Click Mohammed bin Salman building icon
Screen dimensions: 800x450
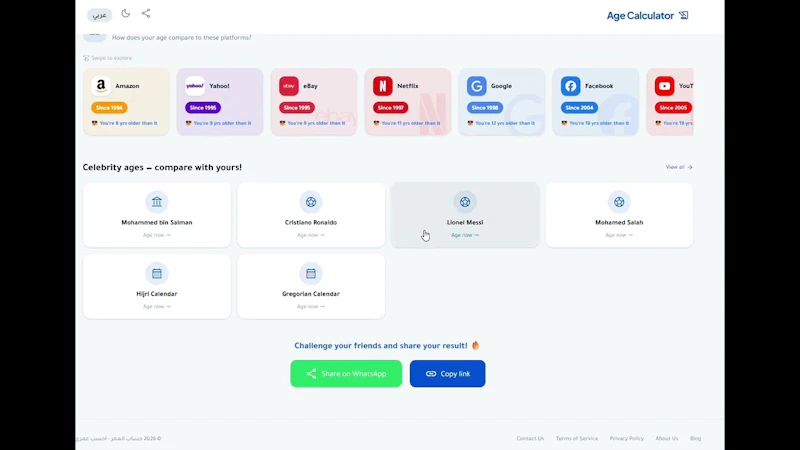[x=157, y=202]
